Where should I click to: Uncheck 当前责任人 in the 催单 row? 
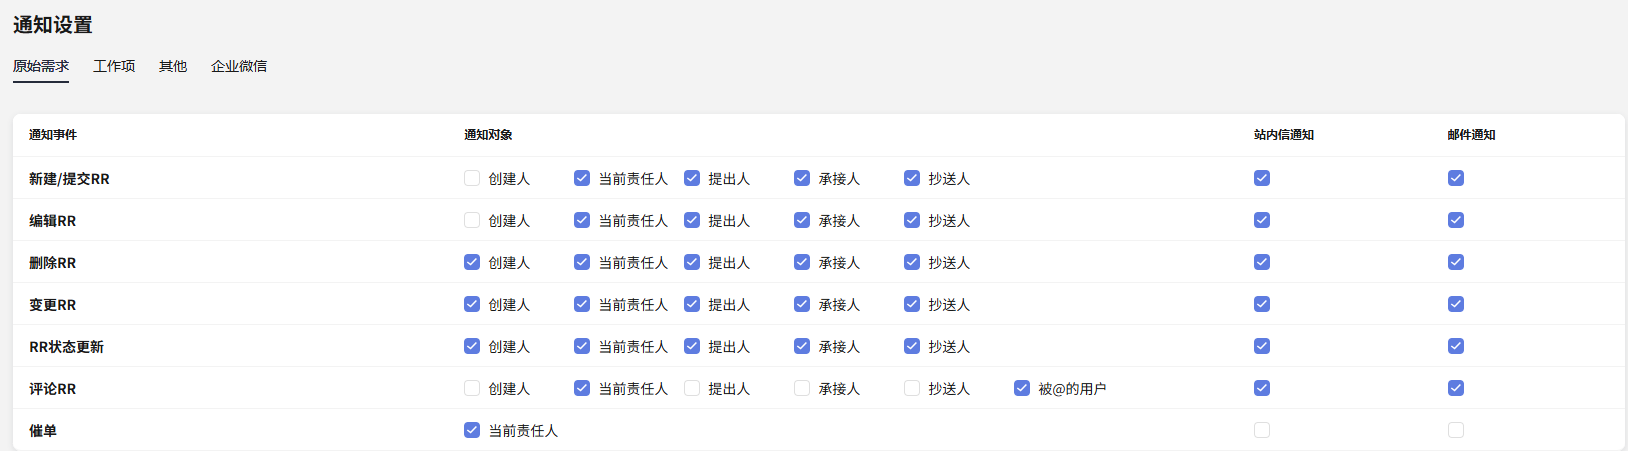pos(472,430)
